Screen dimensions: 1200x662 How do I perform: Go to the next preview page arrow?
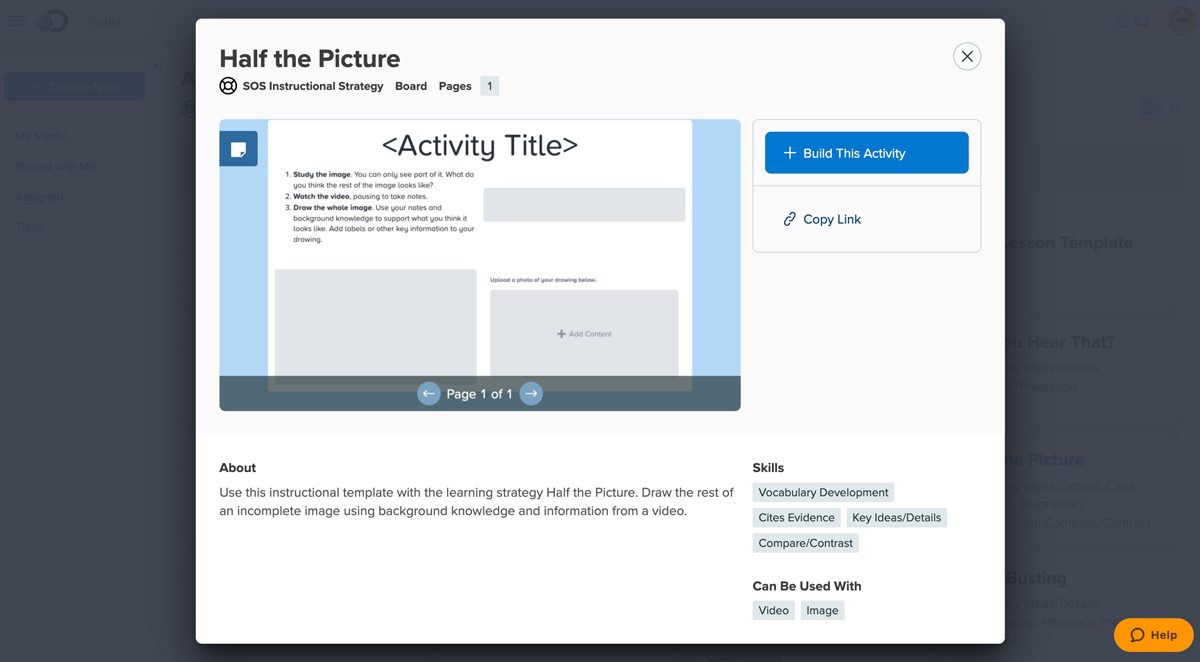(531, 394)
